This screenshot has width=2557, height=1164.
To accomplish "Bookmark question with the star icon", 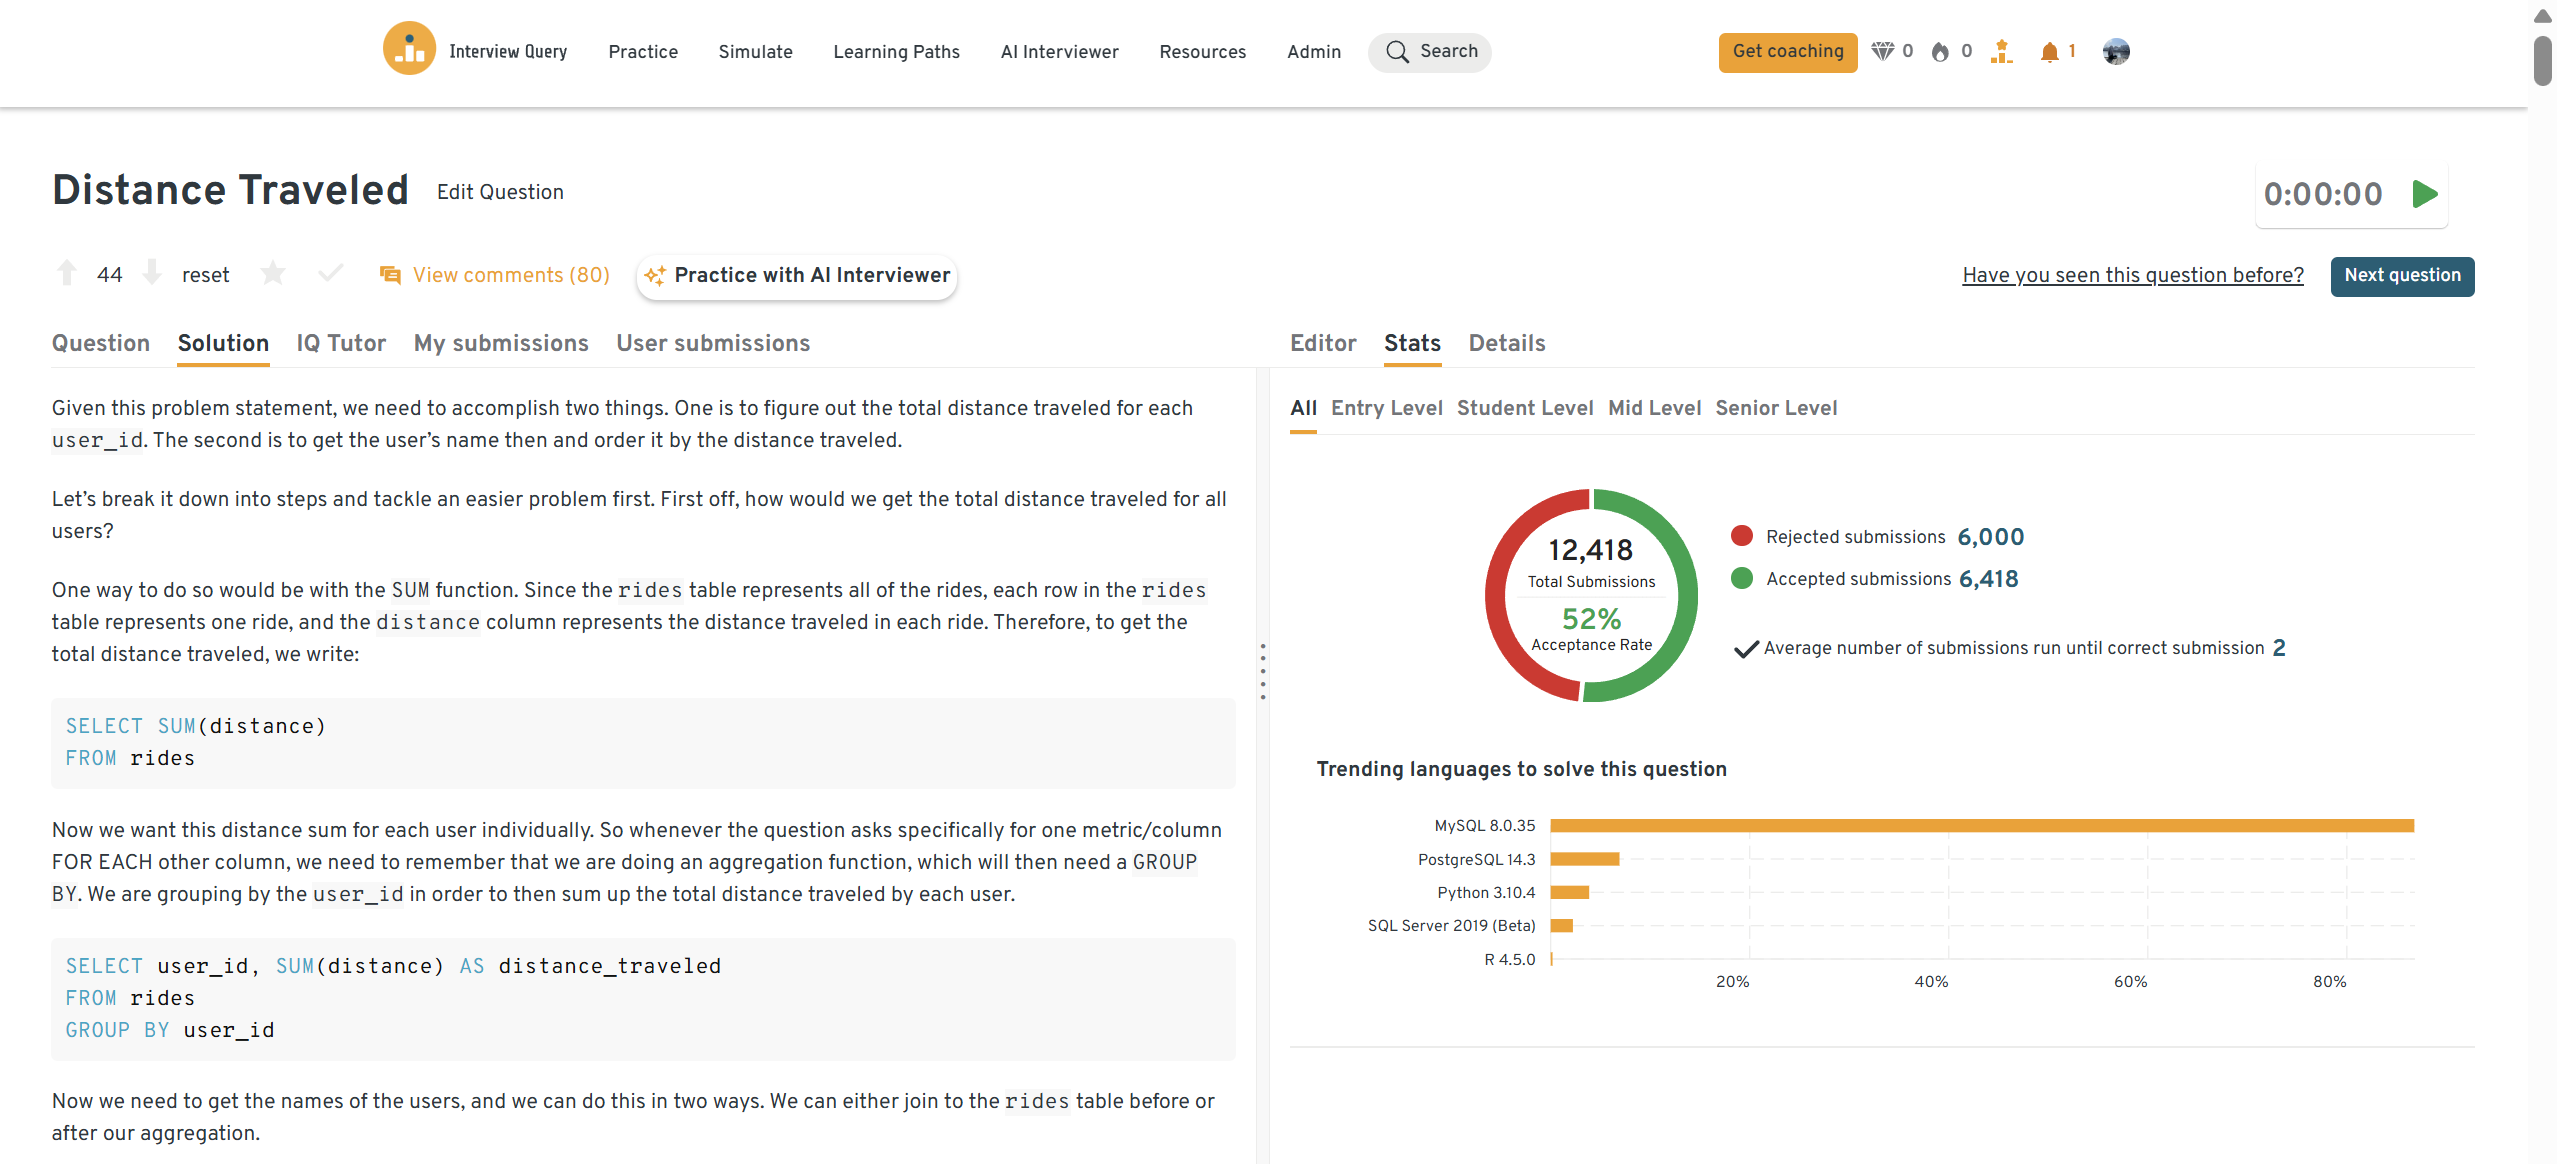I will [x=272, y=273].
